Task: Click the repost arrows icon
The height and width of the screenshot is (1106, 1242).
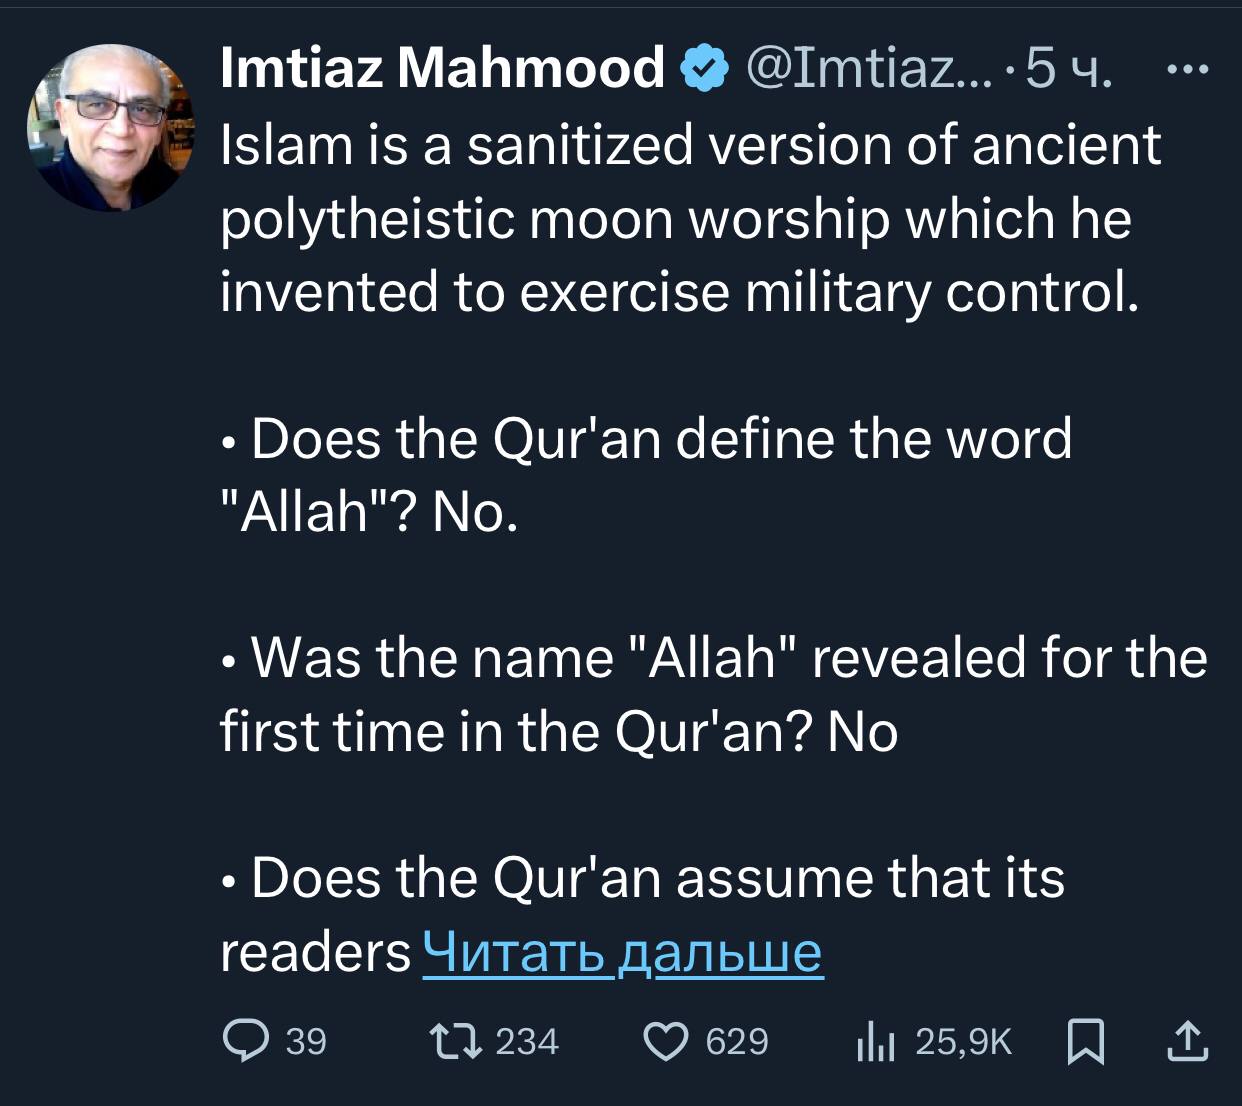Action: point(455,1042)
